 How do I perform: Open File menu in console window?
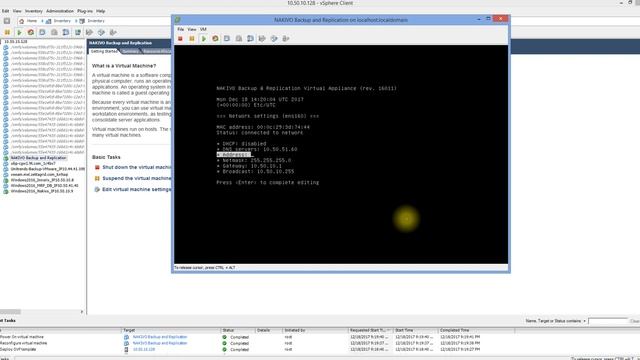pos(180,29)
